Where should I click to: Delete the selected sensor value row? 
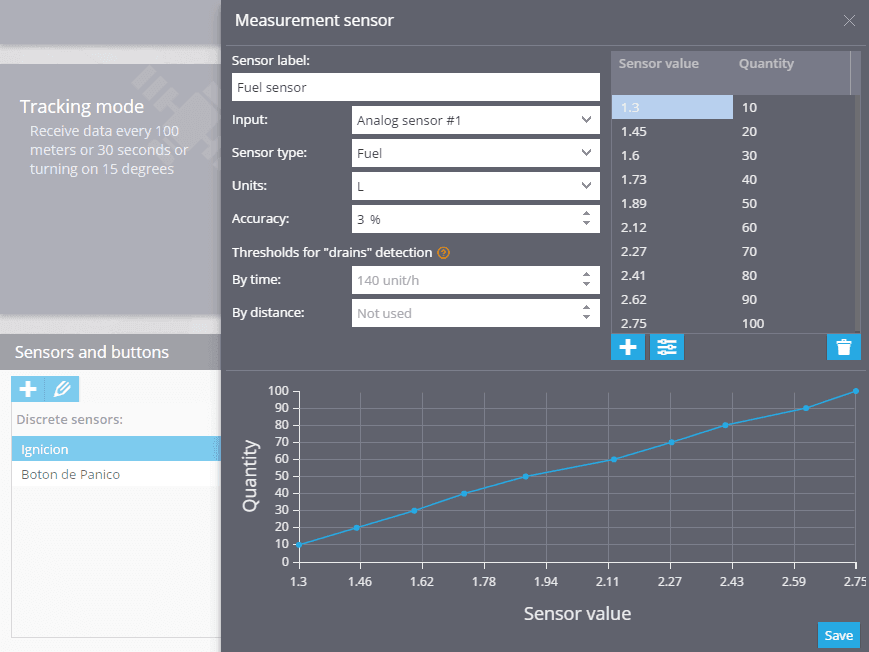843,347
